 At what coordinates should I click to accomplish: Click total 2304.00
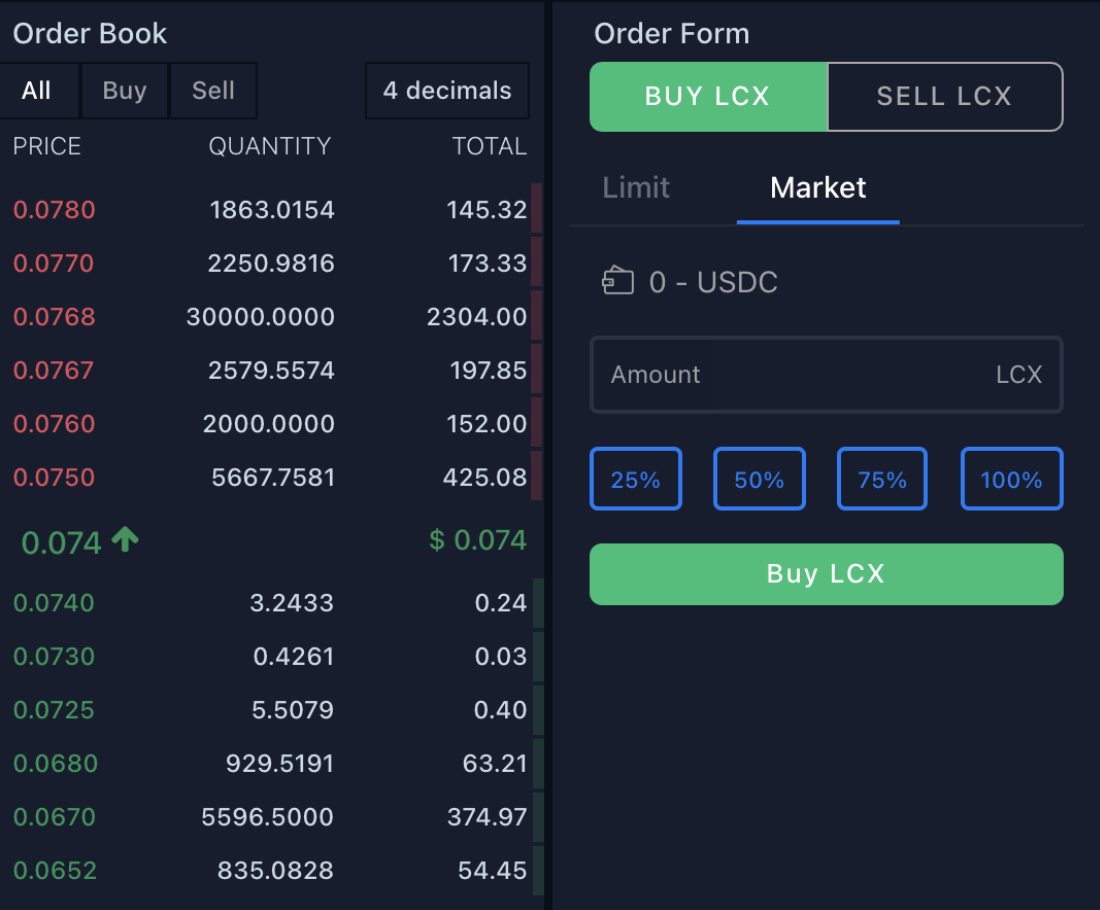(477, 316)
